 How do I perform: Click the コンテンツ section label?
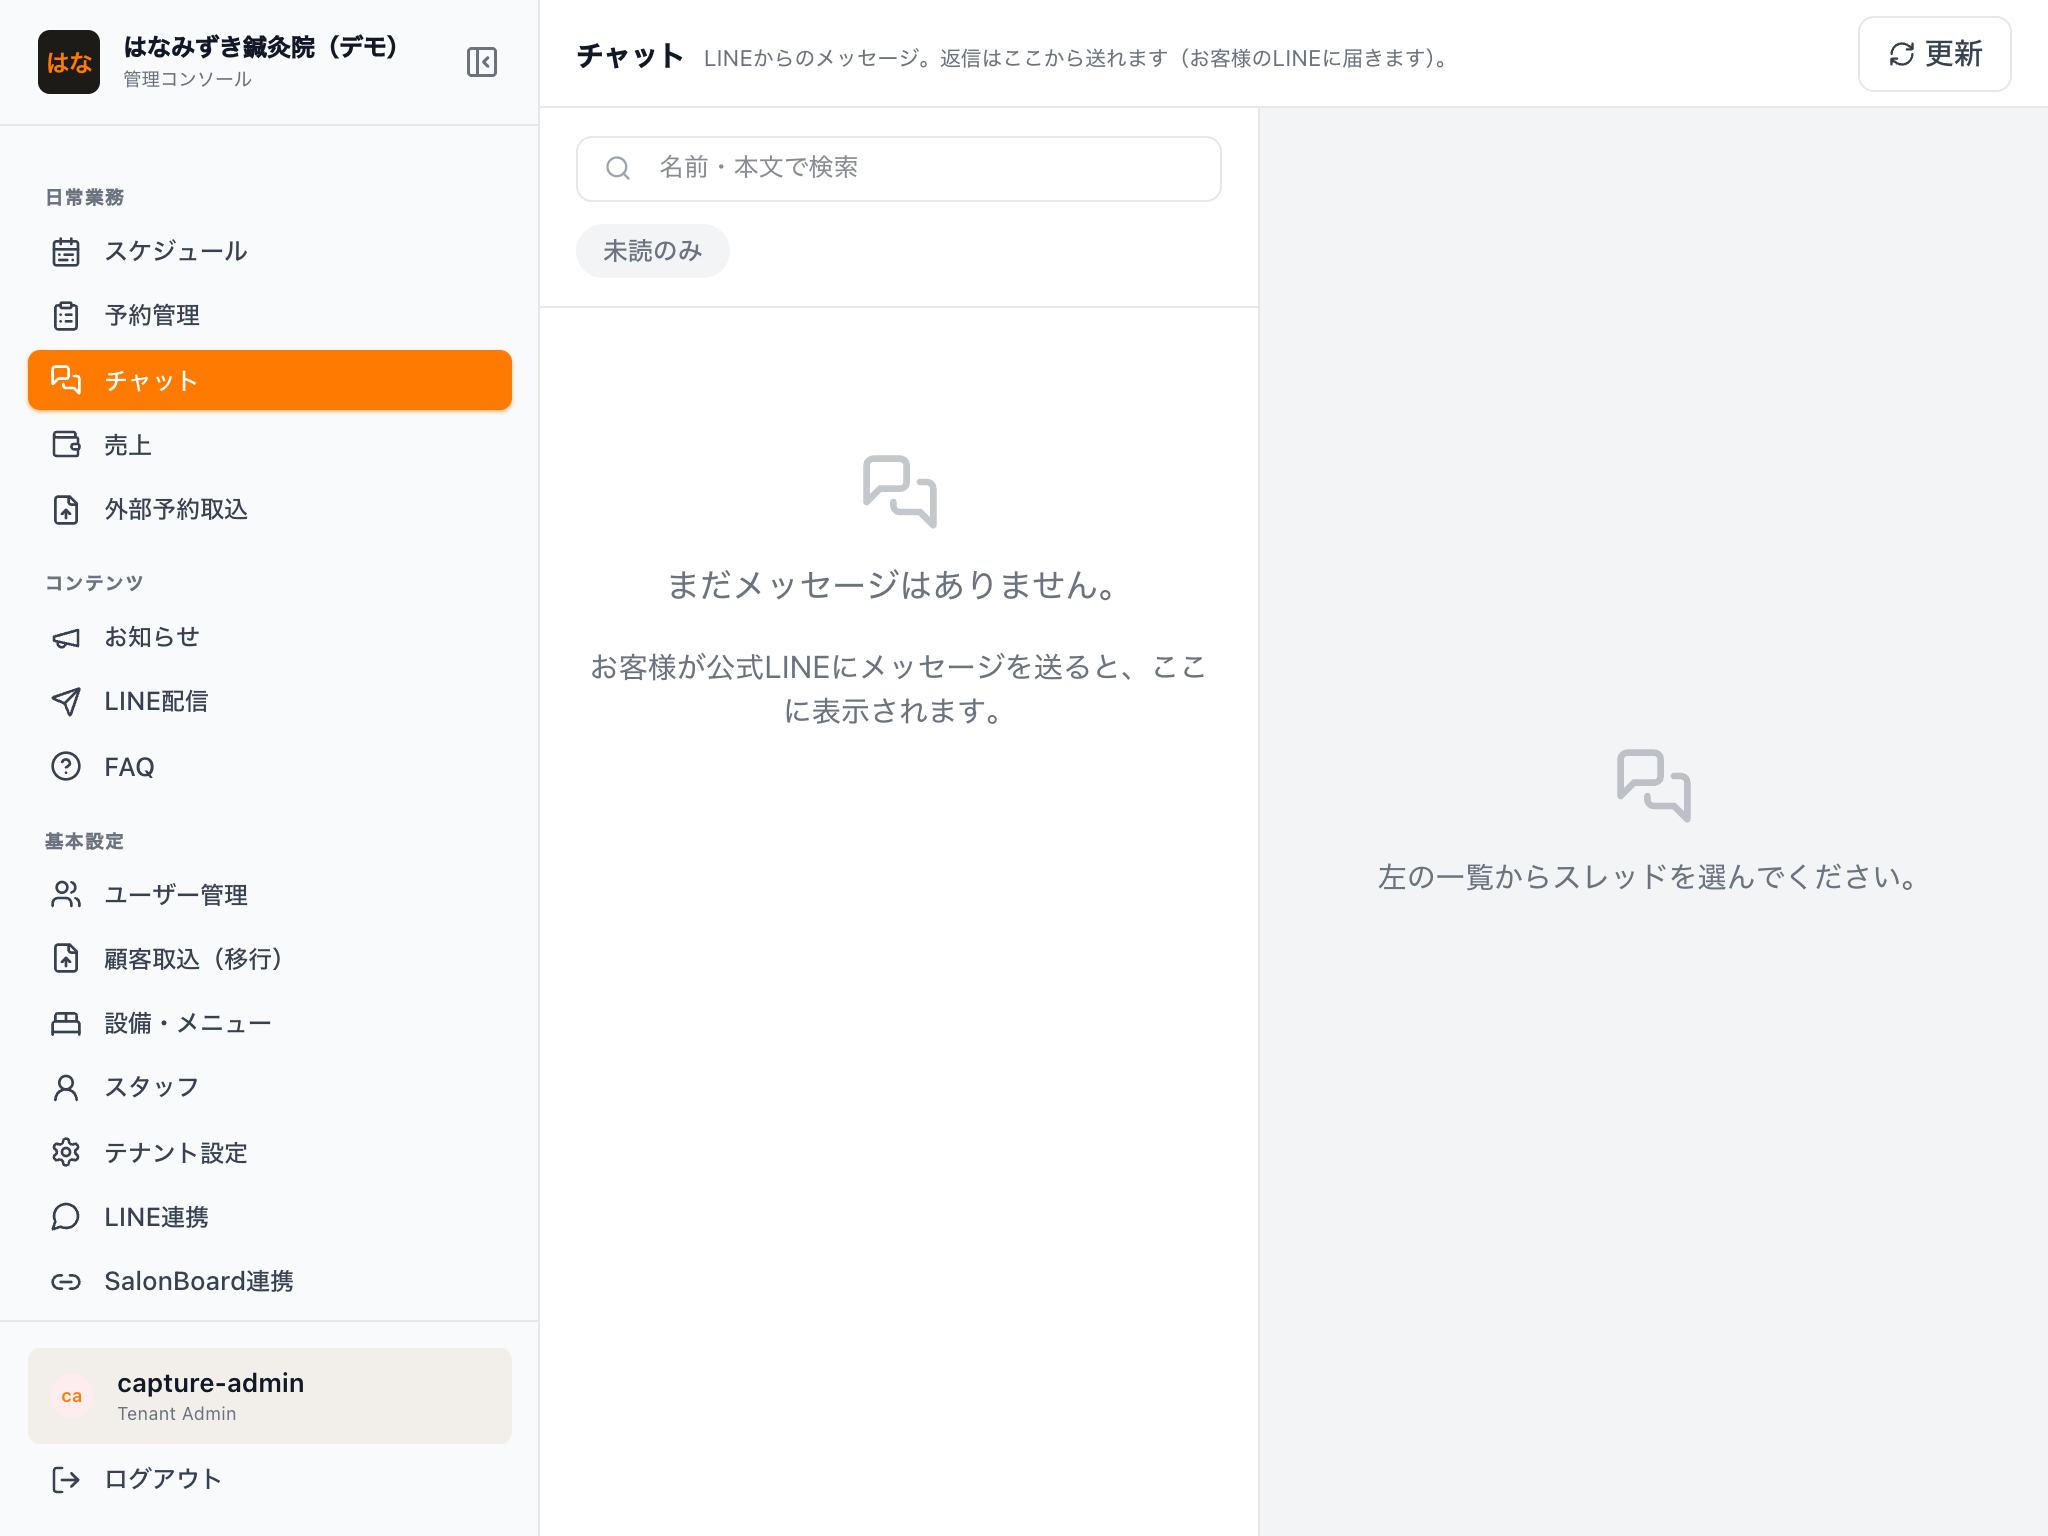[x=94, y=583]
